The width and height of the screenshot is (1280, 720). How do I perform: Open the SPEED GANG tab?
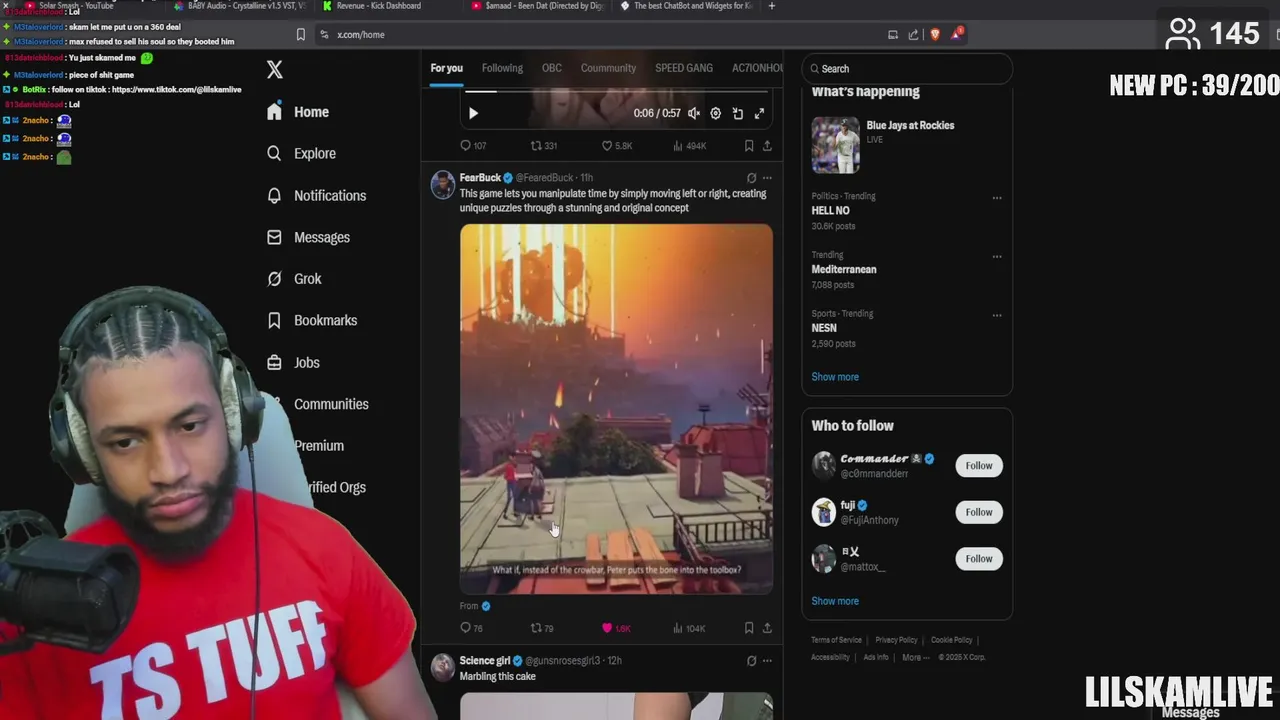684,68
